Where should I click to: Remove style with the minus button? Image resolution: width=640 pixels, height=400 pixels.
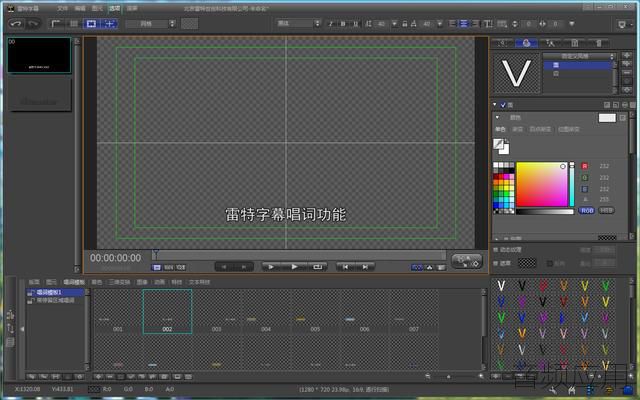click(627, 73)
